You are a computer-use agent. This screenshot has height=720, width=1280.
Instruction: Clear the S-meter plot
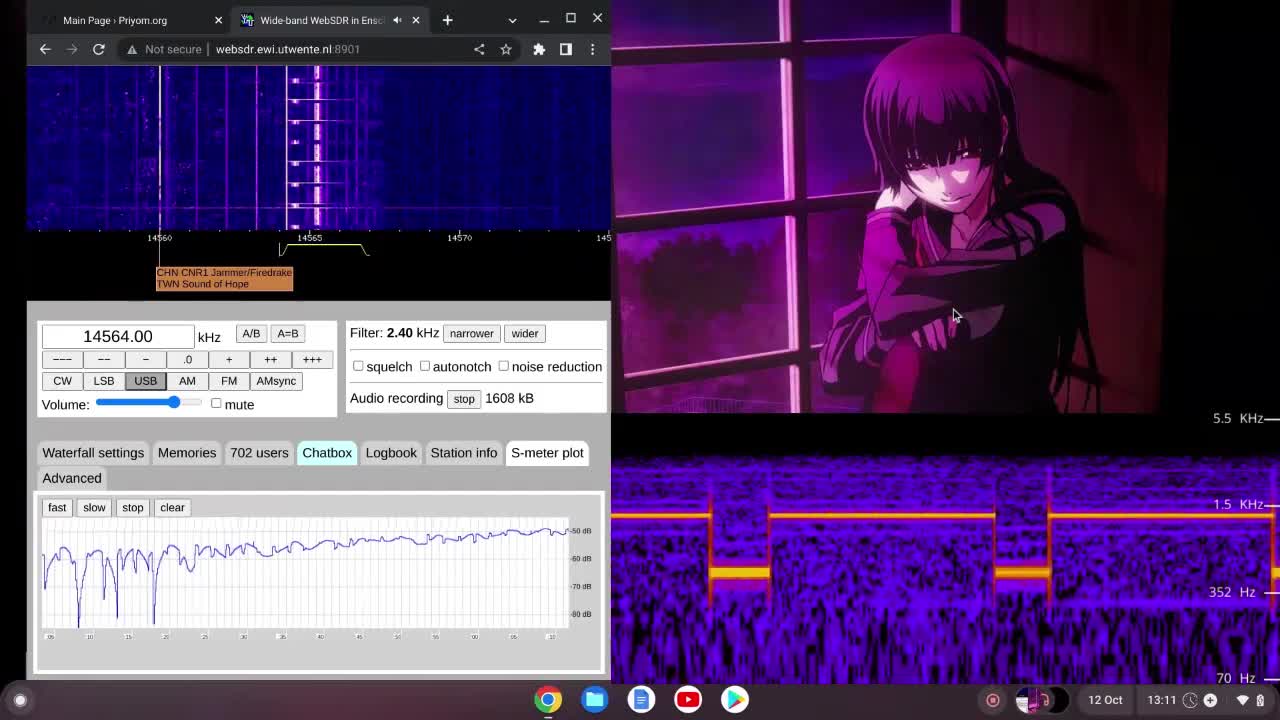pos(172,508)
